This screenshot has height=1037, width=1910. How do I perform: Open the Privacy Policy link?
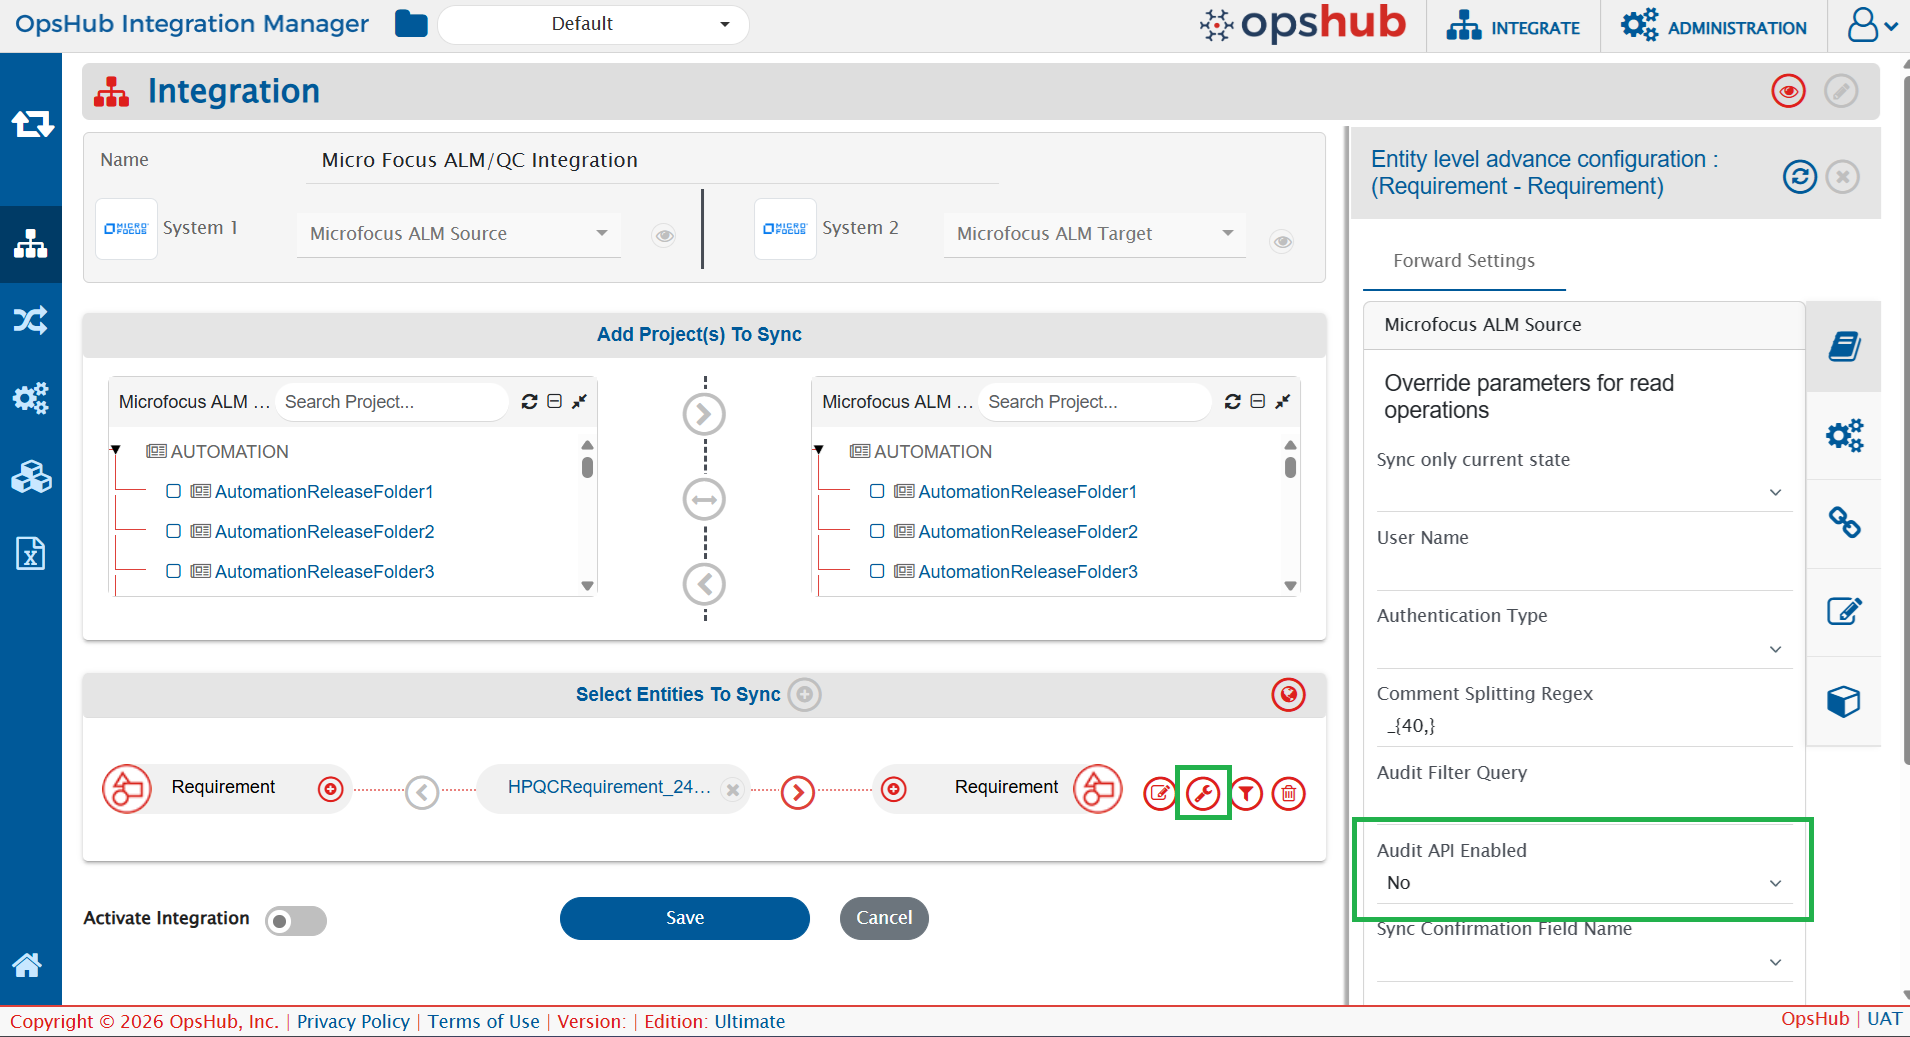(353, 1021)
